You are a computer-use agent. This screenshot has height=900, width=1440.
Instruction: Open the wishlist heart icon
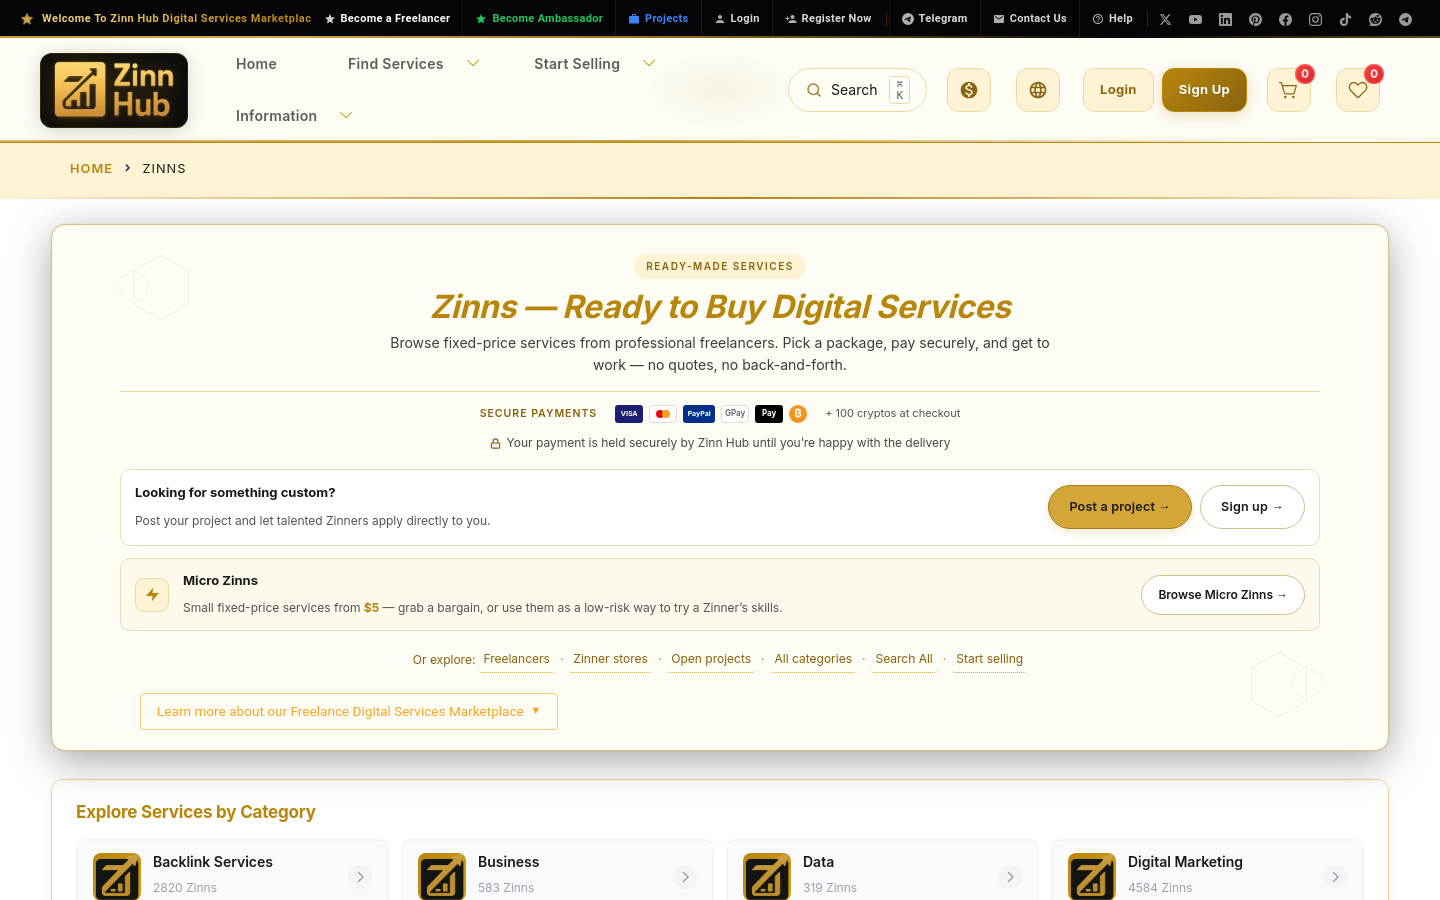pyautogui.click(x=1358, y=90)
